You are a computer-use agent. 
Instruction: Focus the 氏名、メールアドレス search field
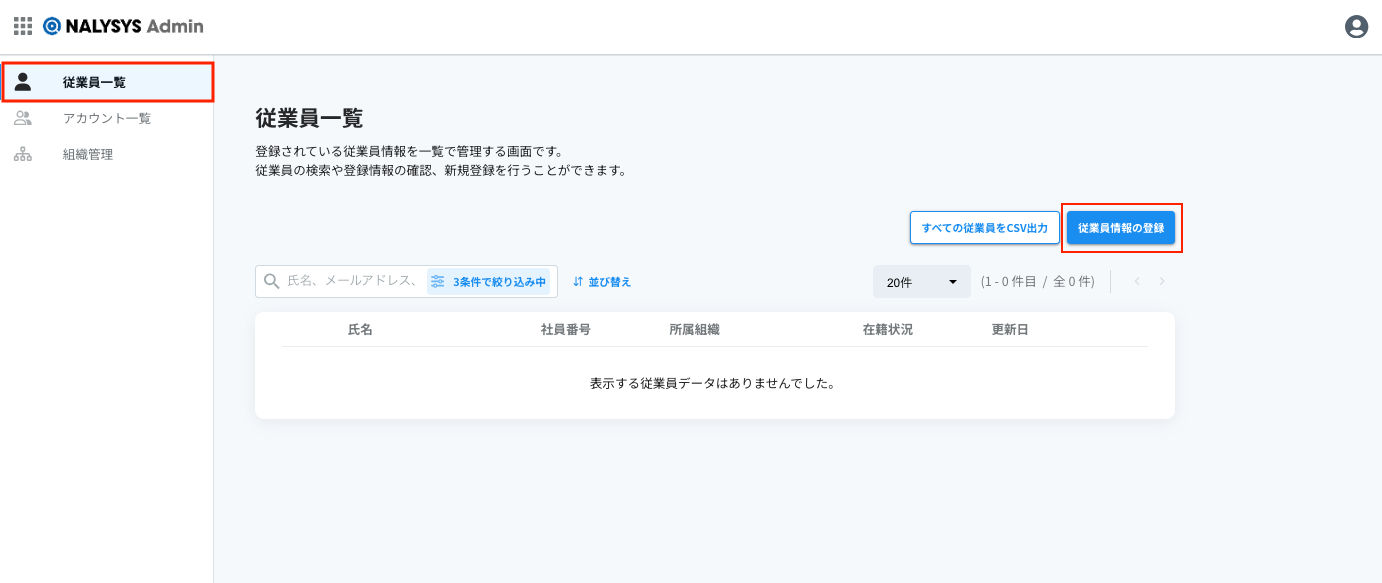pyautogui.click(x=352, y=282)
